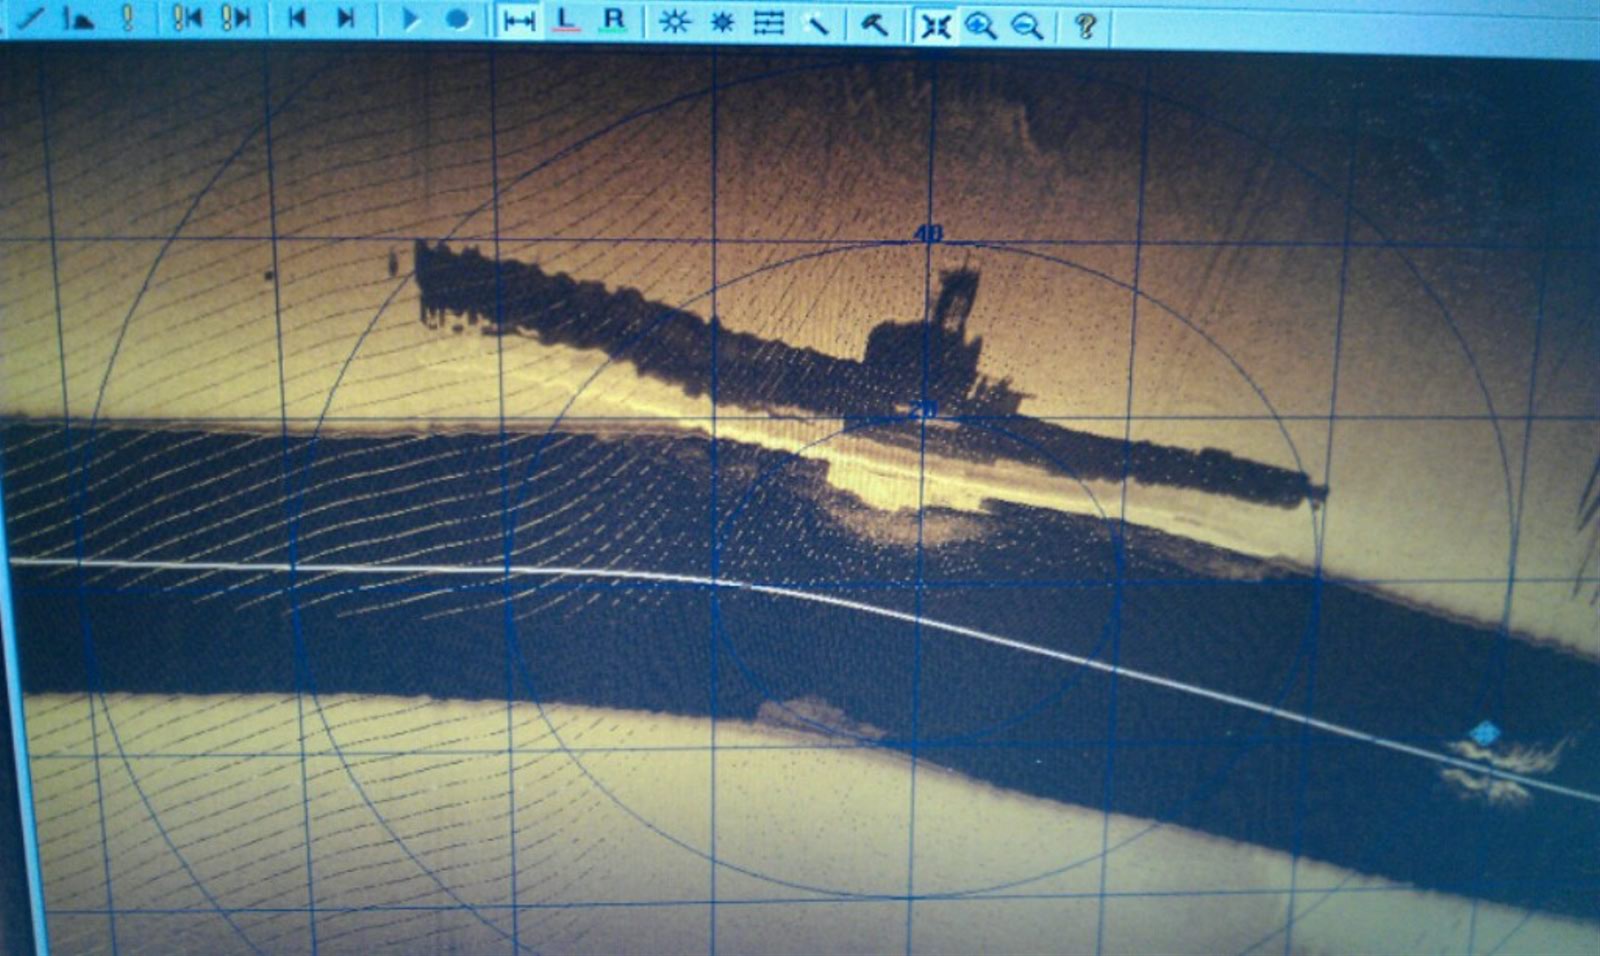This screenshot has width=1600, height=956.
Task: Show the right channel R
Action: coord(613,20)
